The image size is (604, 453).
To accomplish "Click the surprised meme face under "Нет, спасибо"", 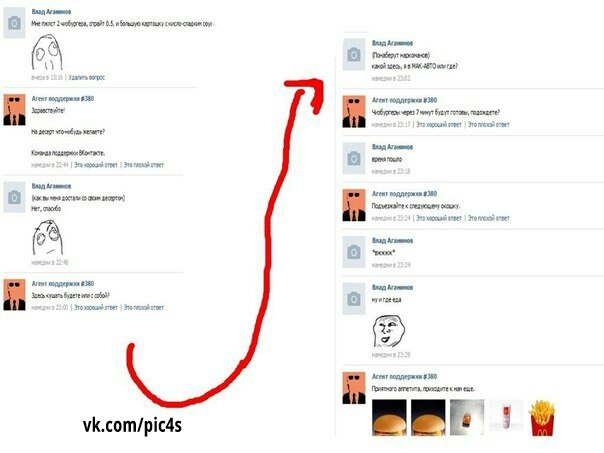I will coord(48,237).
